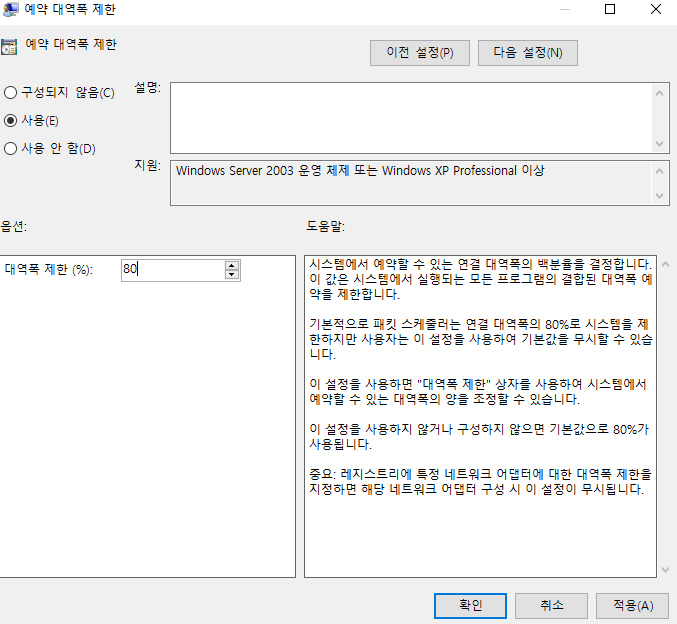677x624 pixels.
Task: Click the 지원: label
Action: pyautogui.click(x=147, y=165)
